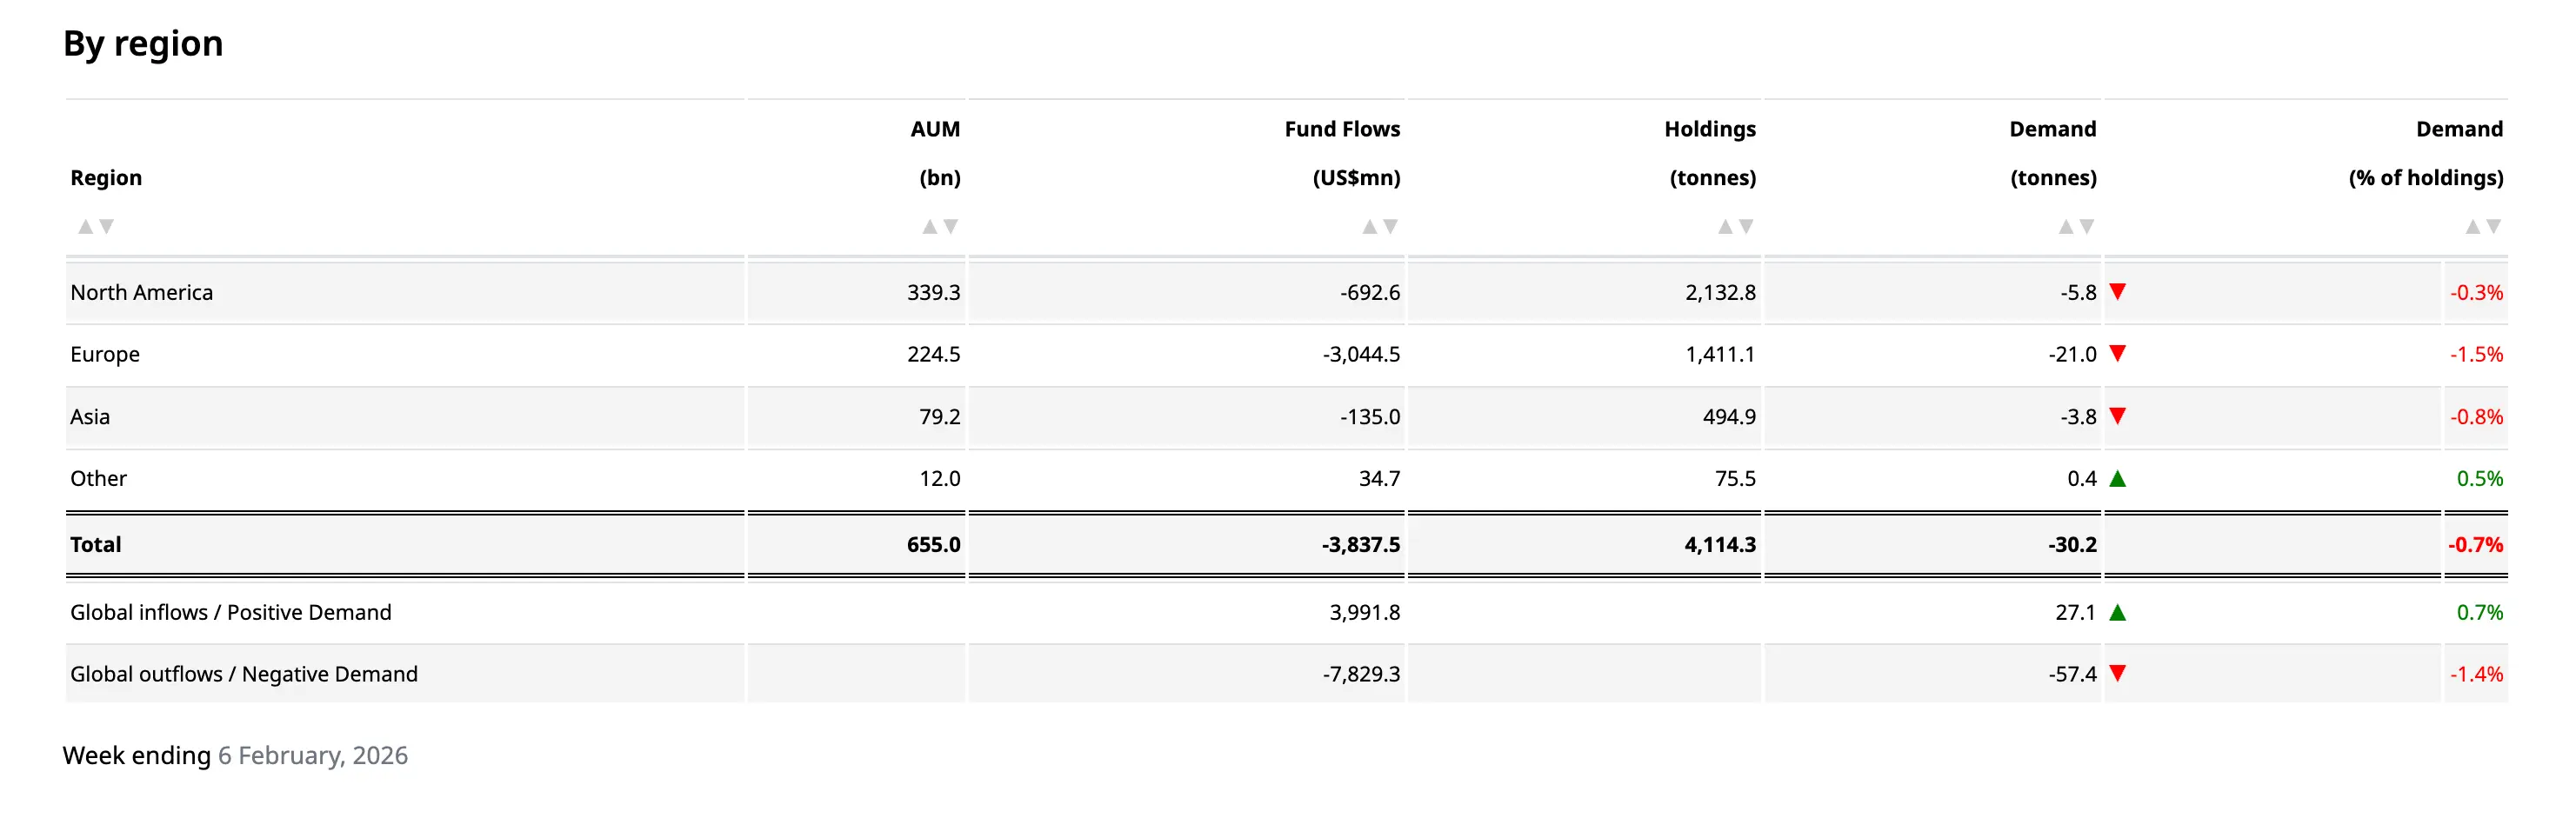2576x838 pixels.
Task: Click the Fund Flows (US$mn) column header
Action: click(x=1342, y=153)
